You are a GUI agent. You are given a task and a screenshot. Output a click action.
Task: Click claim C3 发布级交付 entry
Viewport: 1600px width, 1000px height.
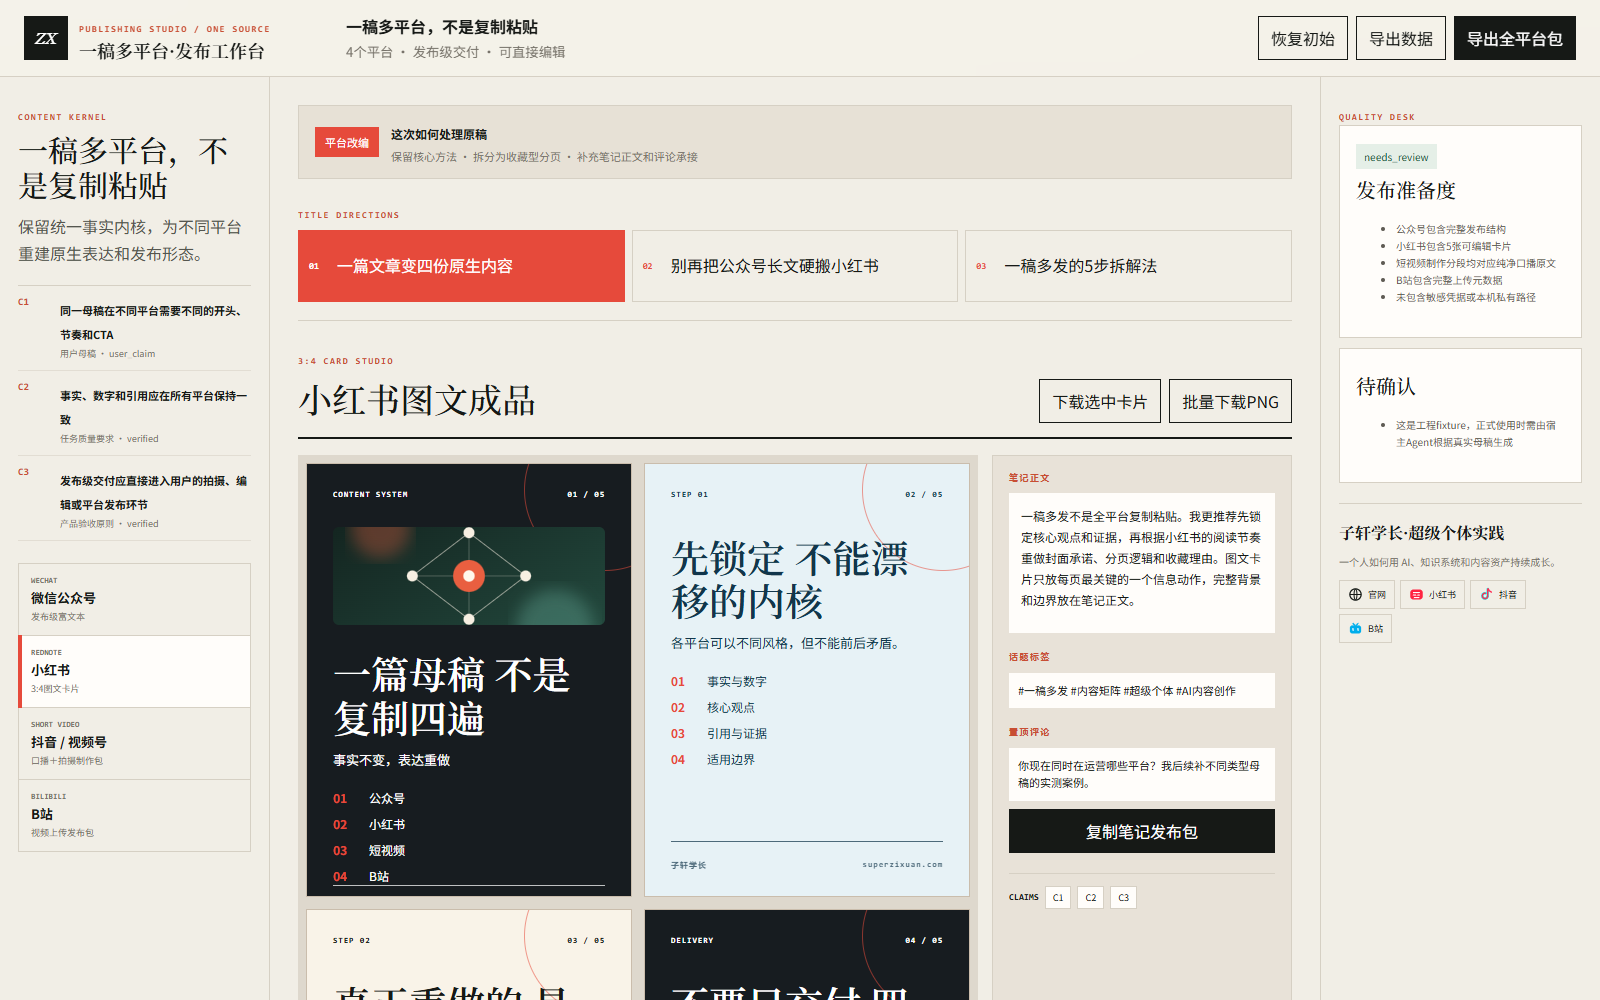pyautogui.click(x=134, y=499)
